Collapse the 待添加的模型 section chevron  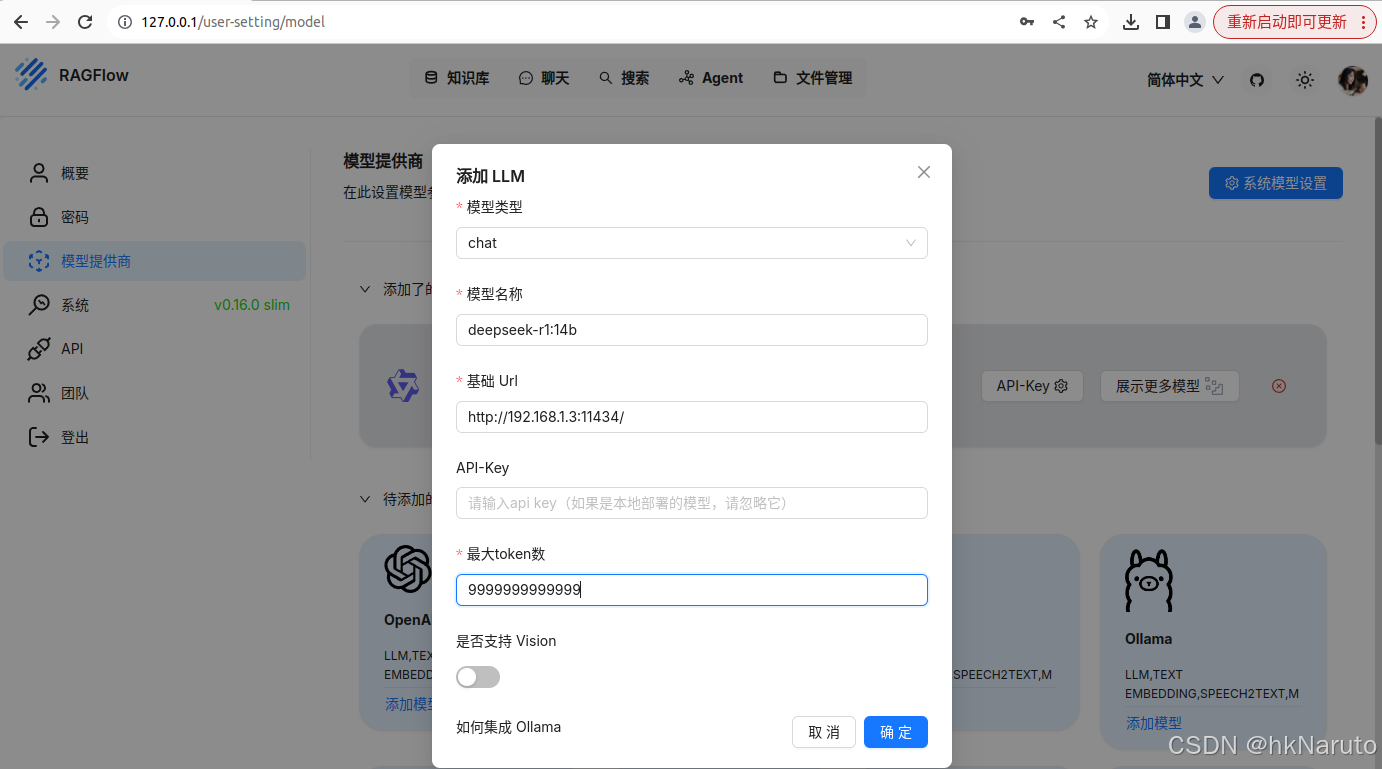pyautogui.click(x=365, y=498)
